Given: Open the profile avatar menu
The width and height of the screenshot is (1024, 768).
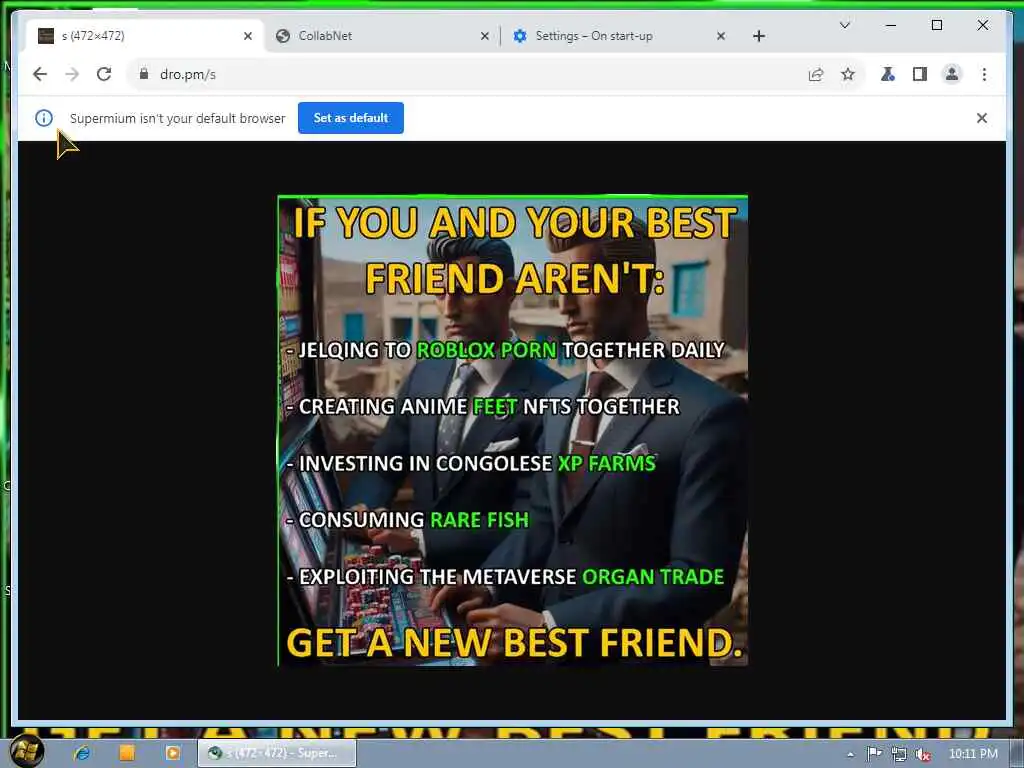Looking at the screenshot, I should tap(952, 74).
